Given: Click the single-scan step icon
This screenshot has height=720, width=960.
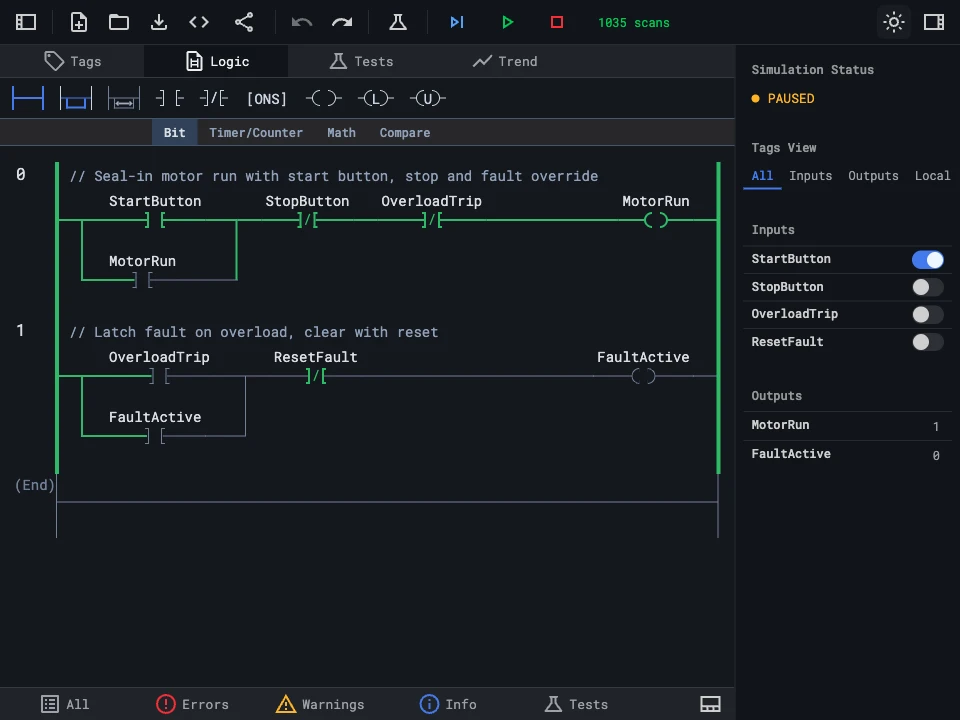Looking at the screenshot, I should click(457, 22).
